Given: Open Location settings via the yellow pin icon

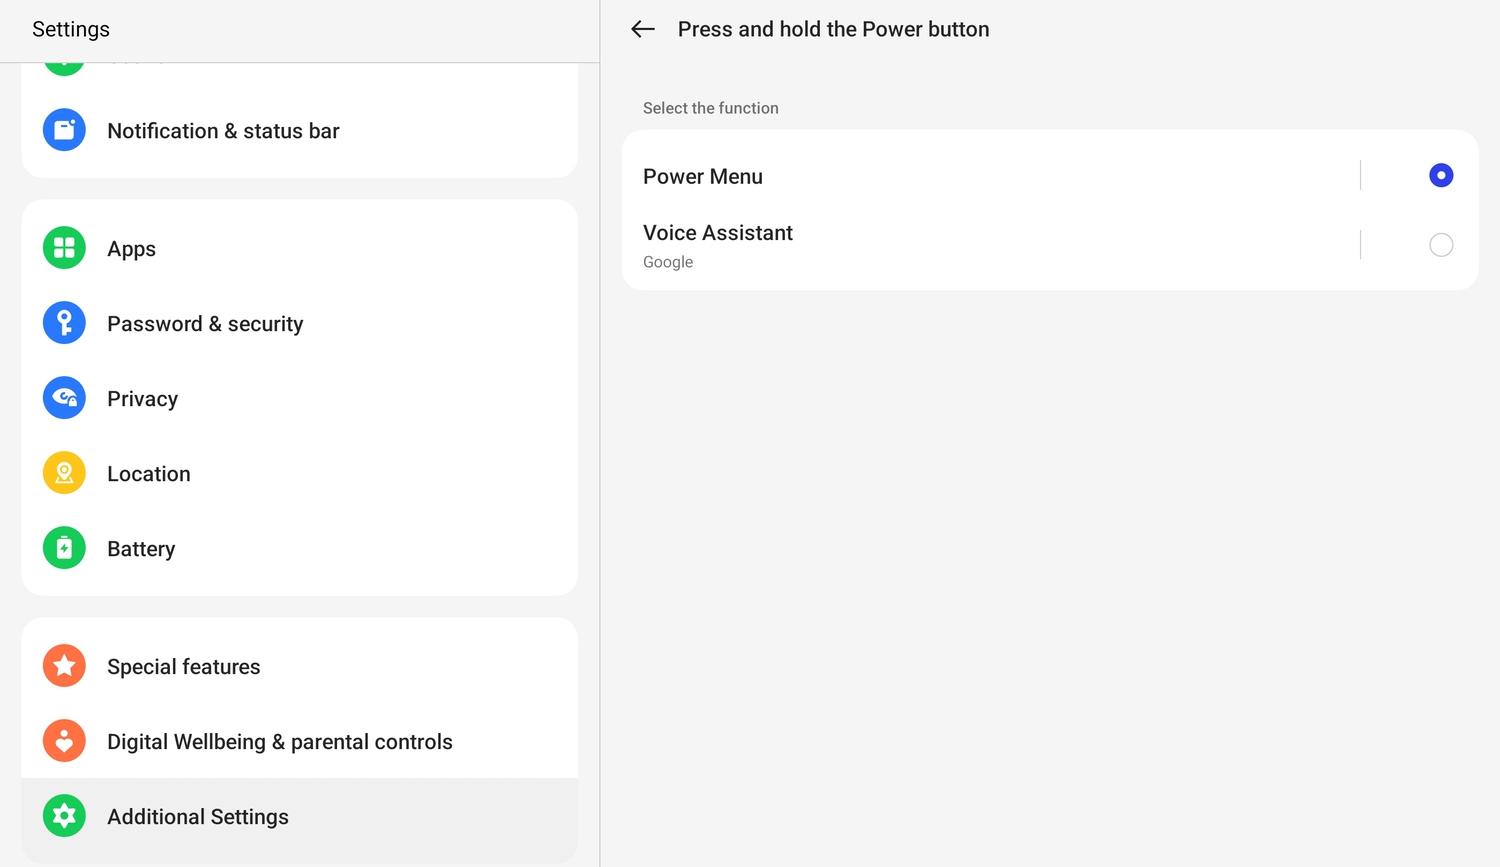Looking at the screenshot, I should 64,473.
